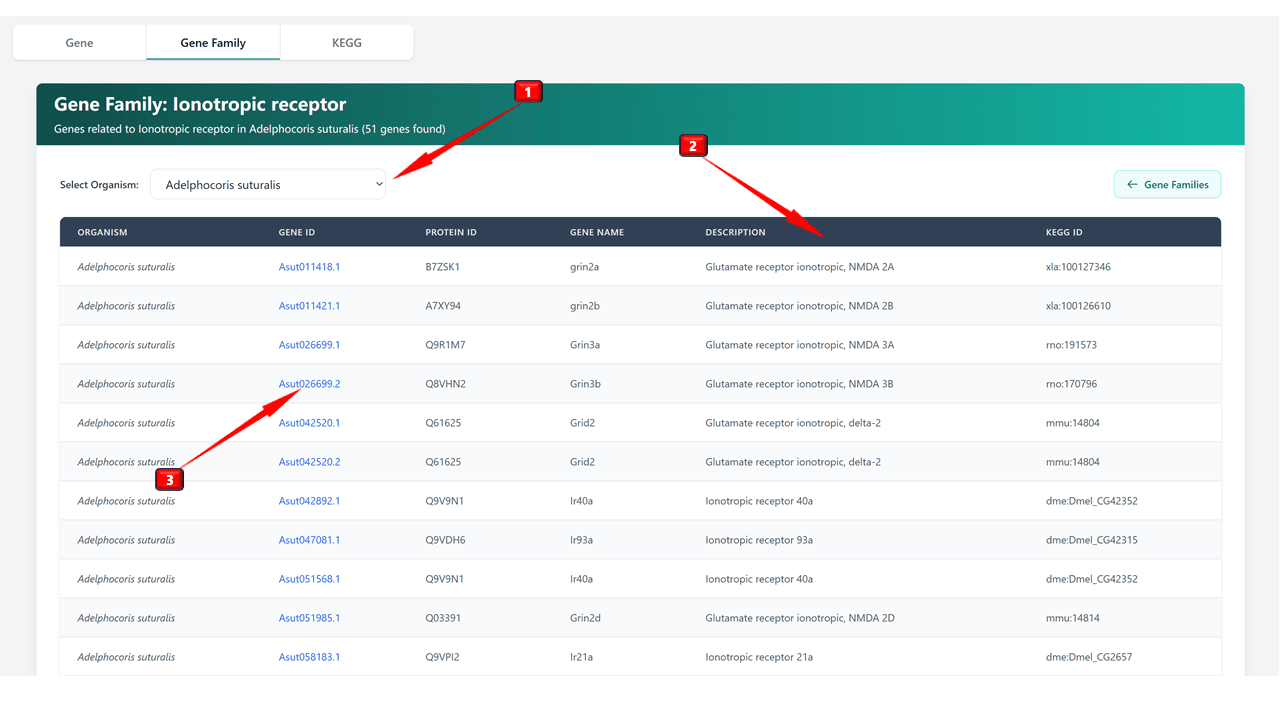Click the Asut042520.2 gene link
Screen dimensions: 1280x720
tap(309, 462)
